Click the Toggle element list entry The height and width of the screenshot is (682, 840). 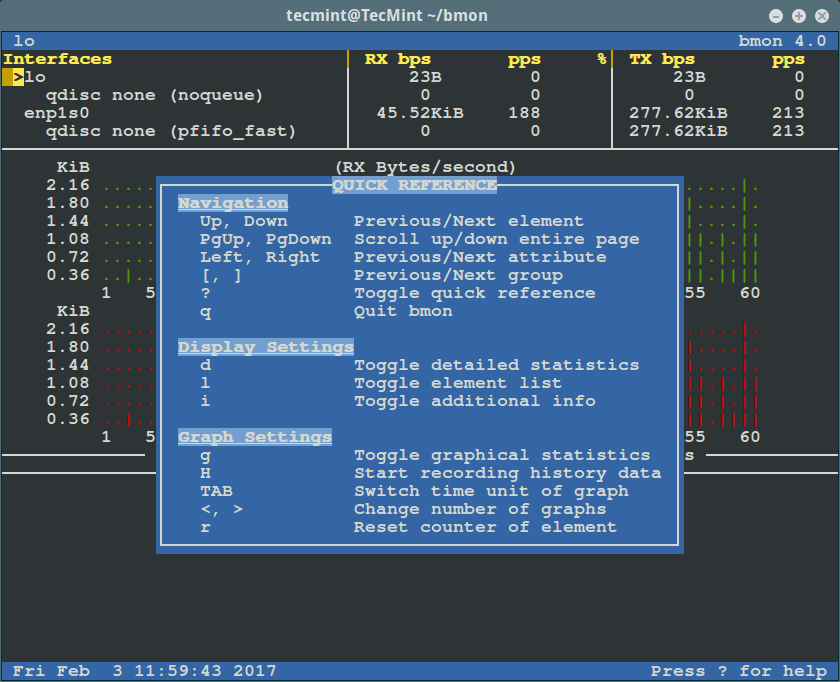click(457, 383)
